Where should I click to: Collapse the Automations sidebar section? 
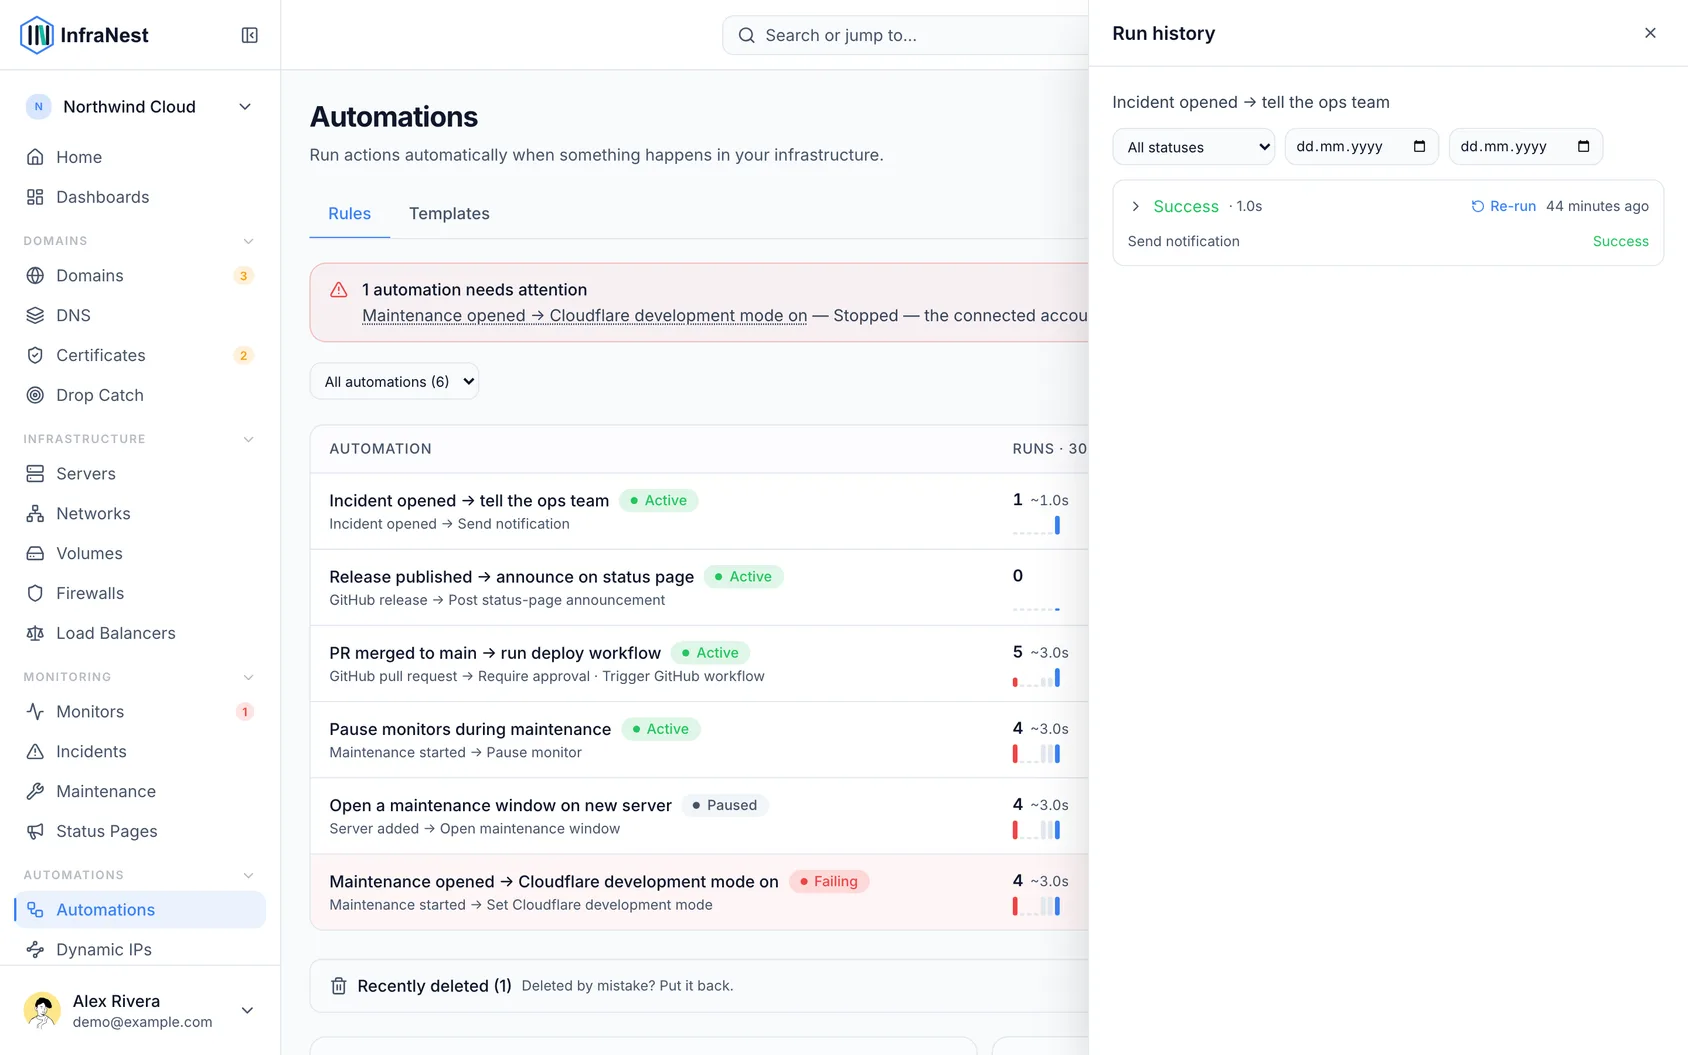tap(248, 875)
